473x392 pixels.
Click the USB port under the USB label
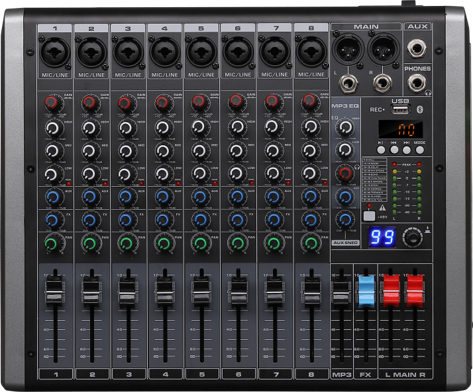pos(400,109)
